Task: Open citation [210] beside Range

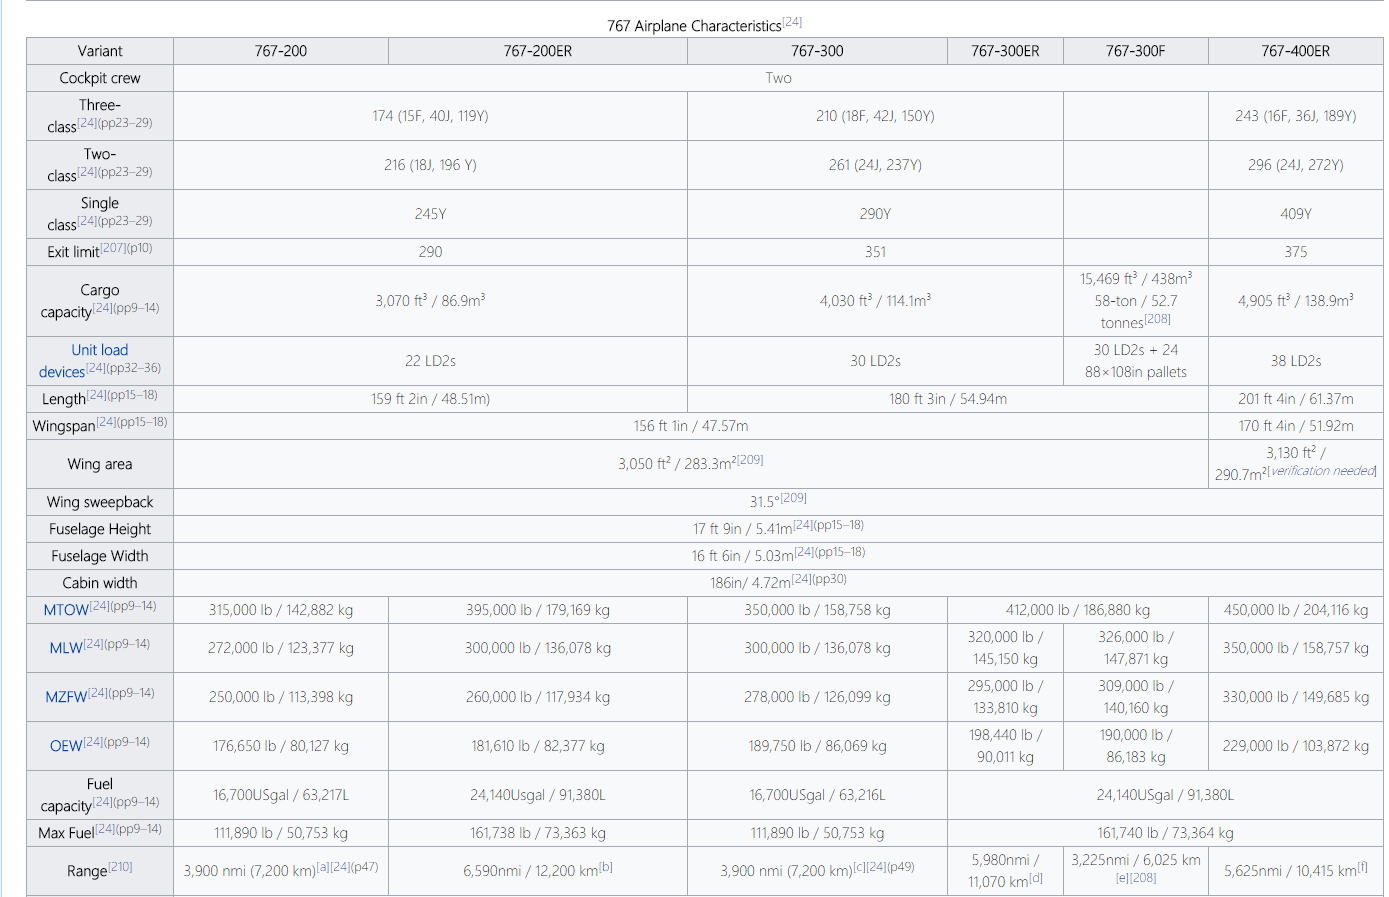Action: coord(120,867)
